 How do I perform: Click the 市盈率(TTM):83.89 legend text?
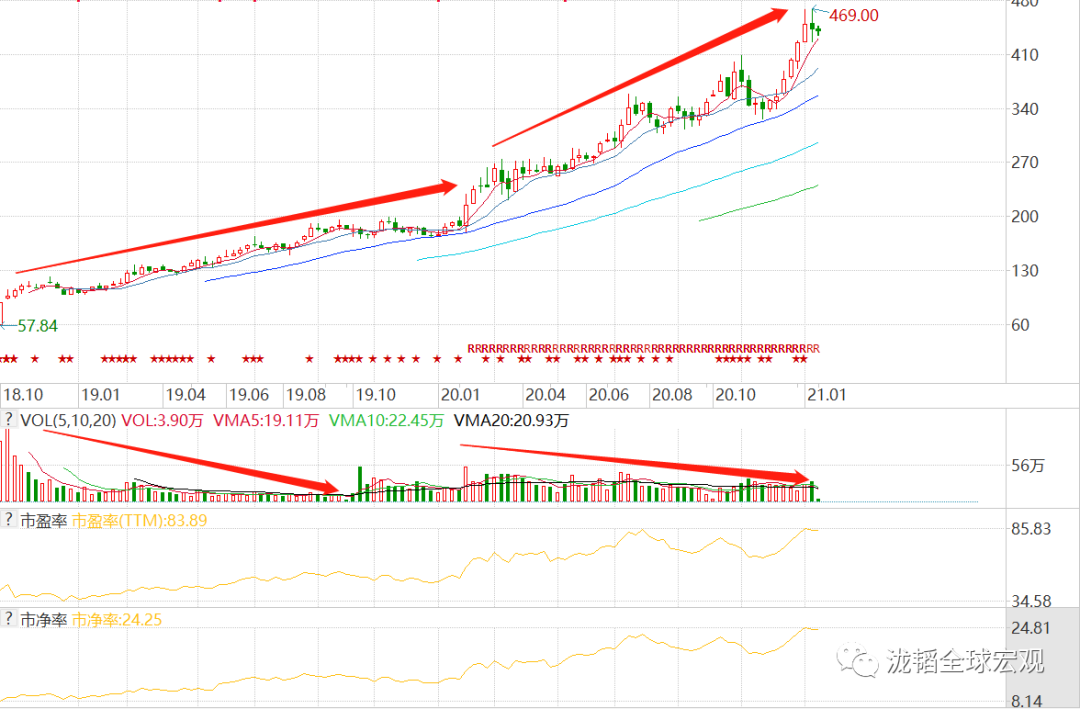pyautogui.click(x=140, y=521)
